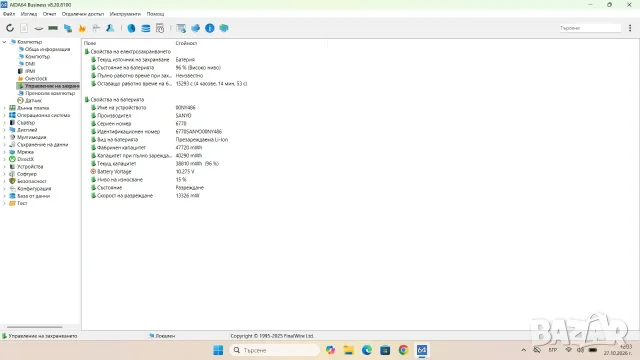Select Преносим компютър tree item
Viewport: 640px width, 360px height.
[50, 93]
